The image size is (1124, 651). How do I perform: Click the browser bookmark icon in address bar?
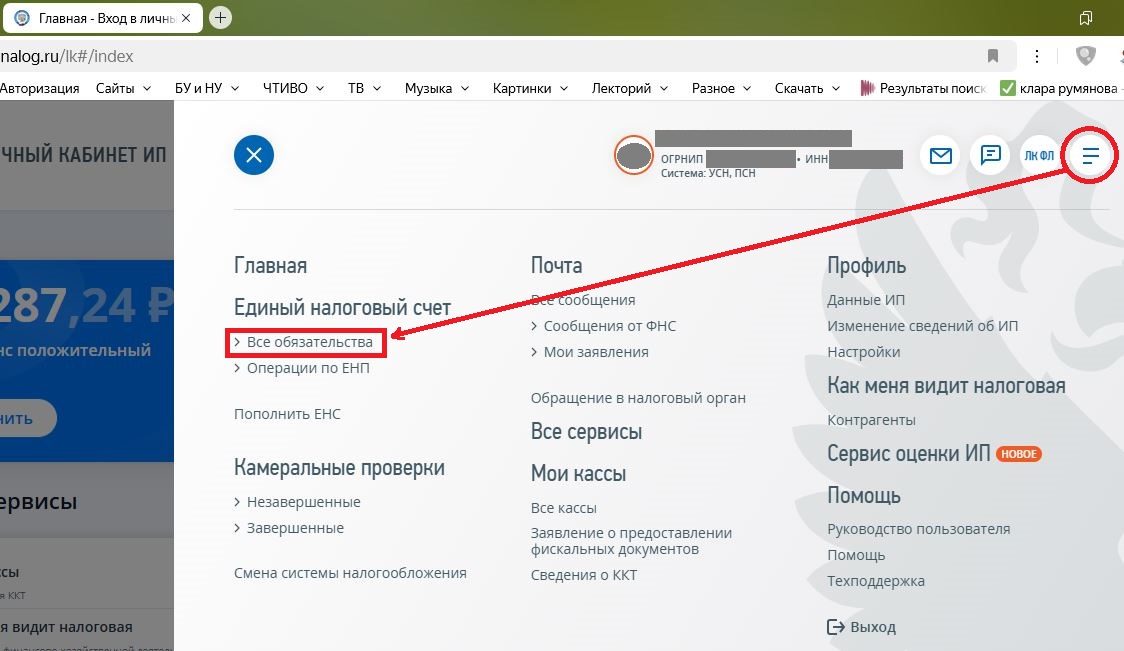pos(993,56)
